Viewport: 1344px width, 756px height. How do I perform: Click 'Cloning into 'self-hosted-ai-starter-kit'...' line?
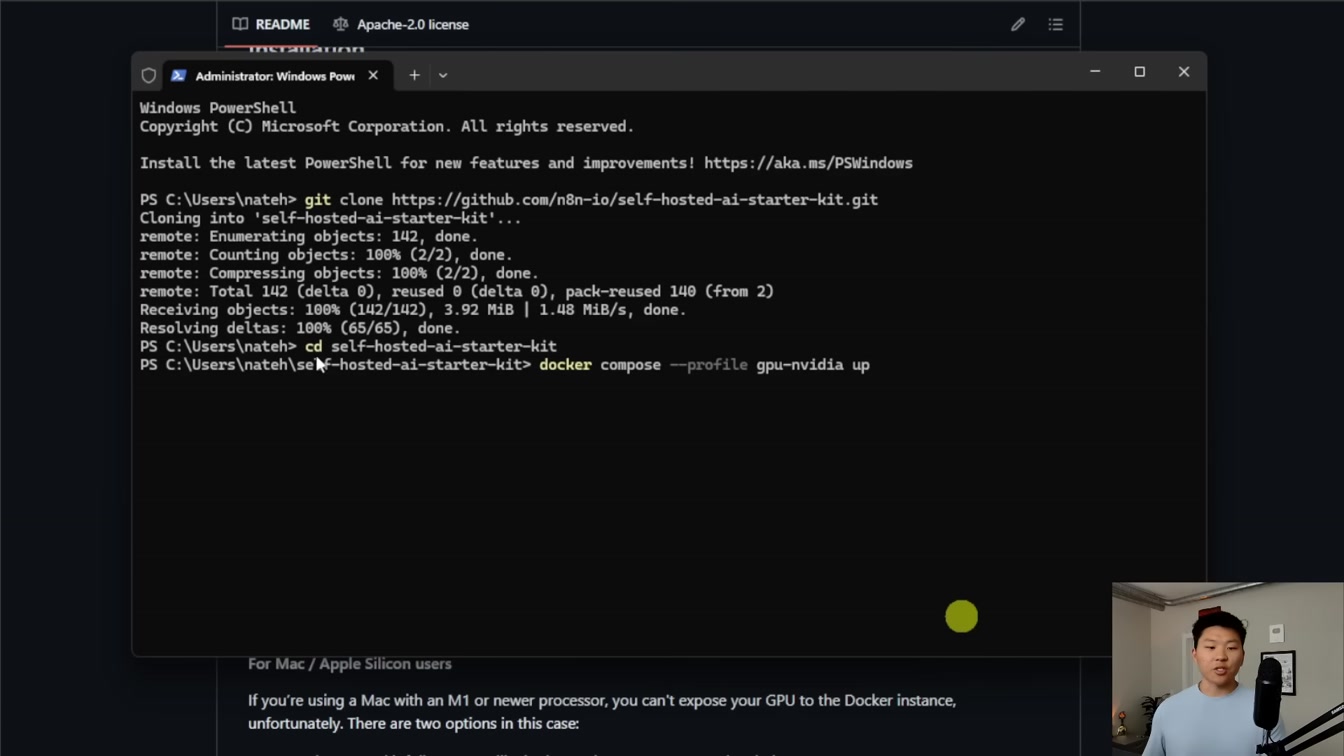click(331, 218)
